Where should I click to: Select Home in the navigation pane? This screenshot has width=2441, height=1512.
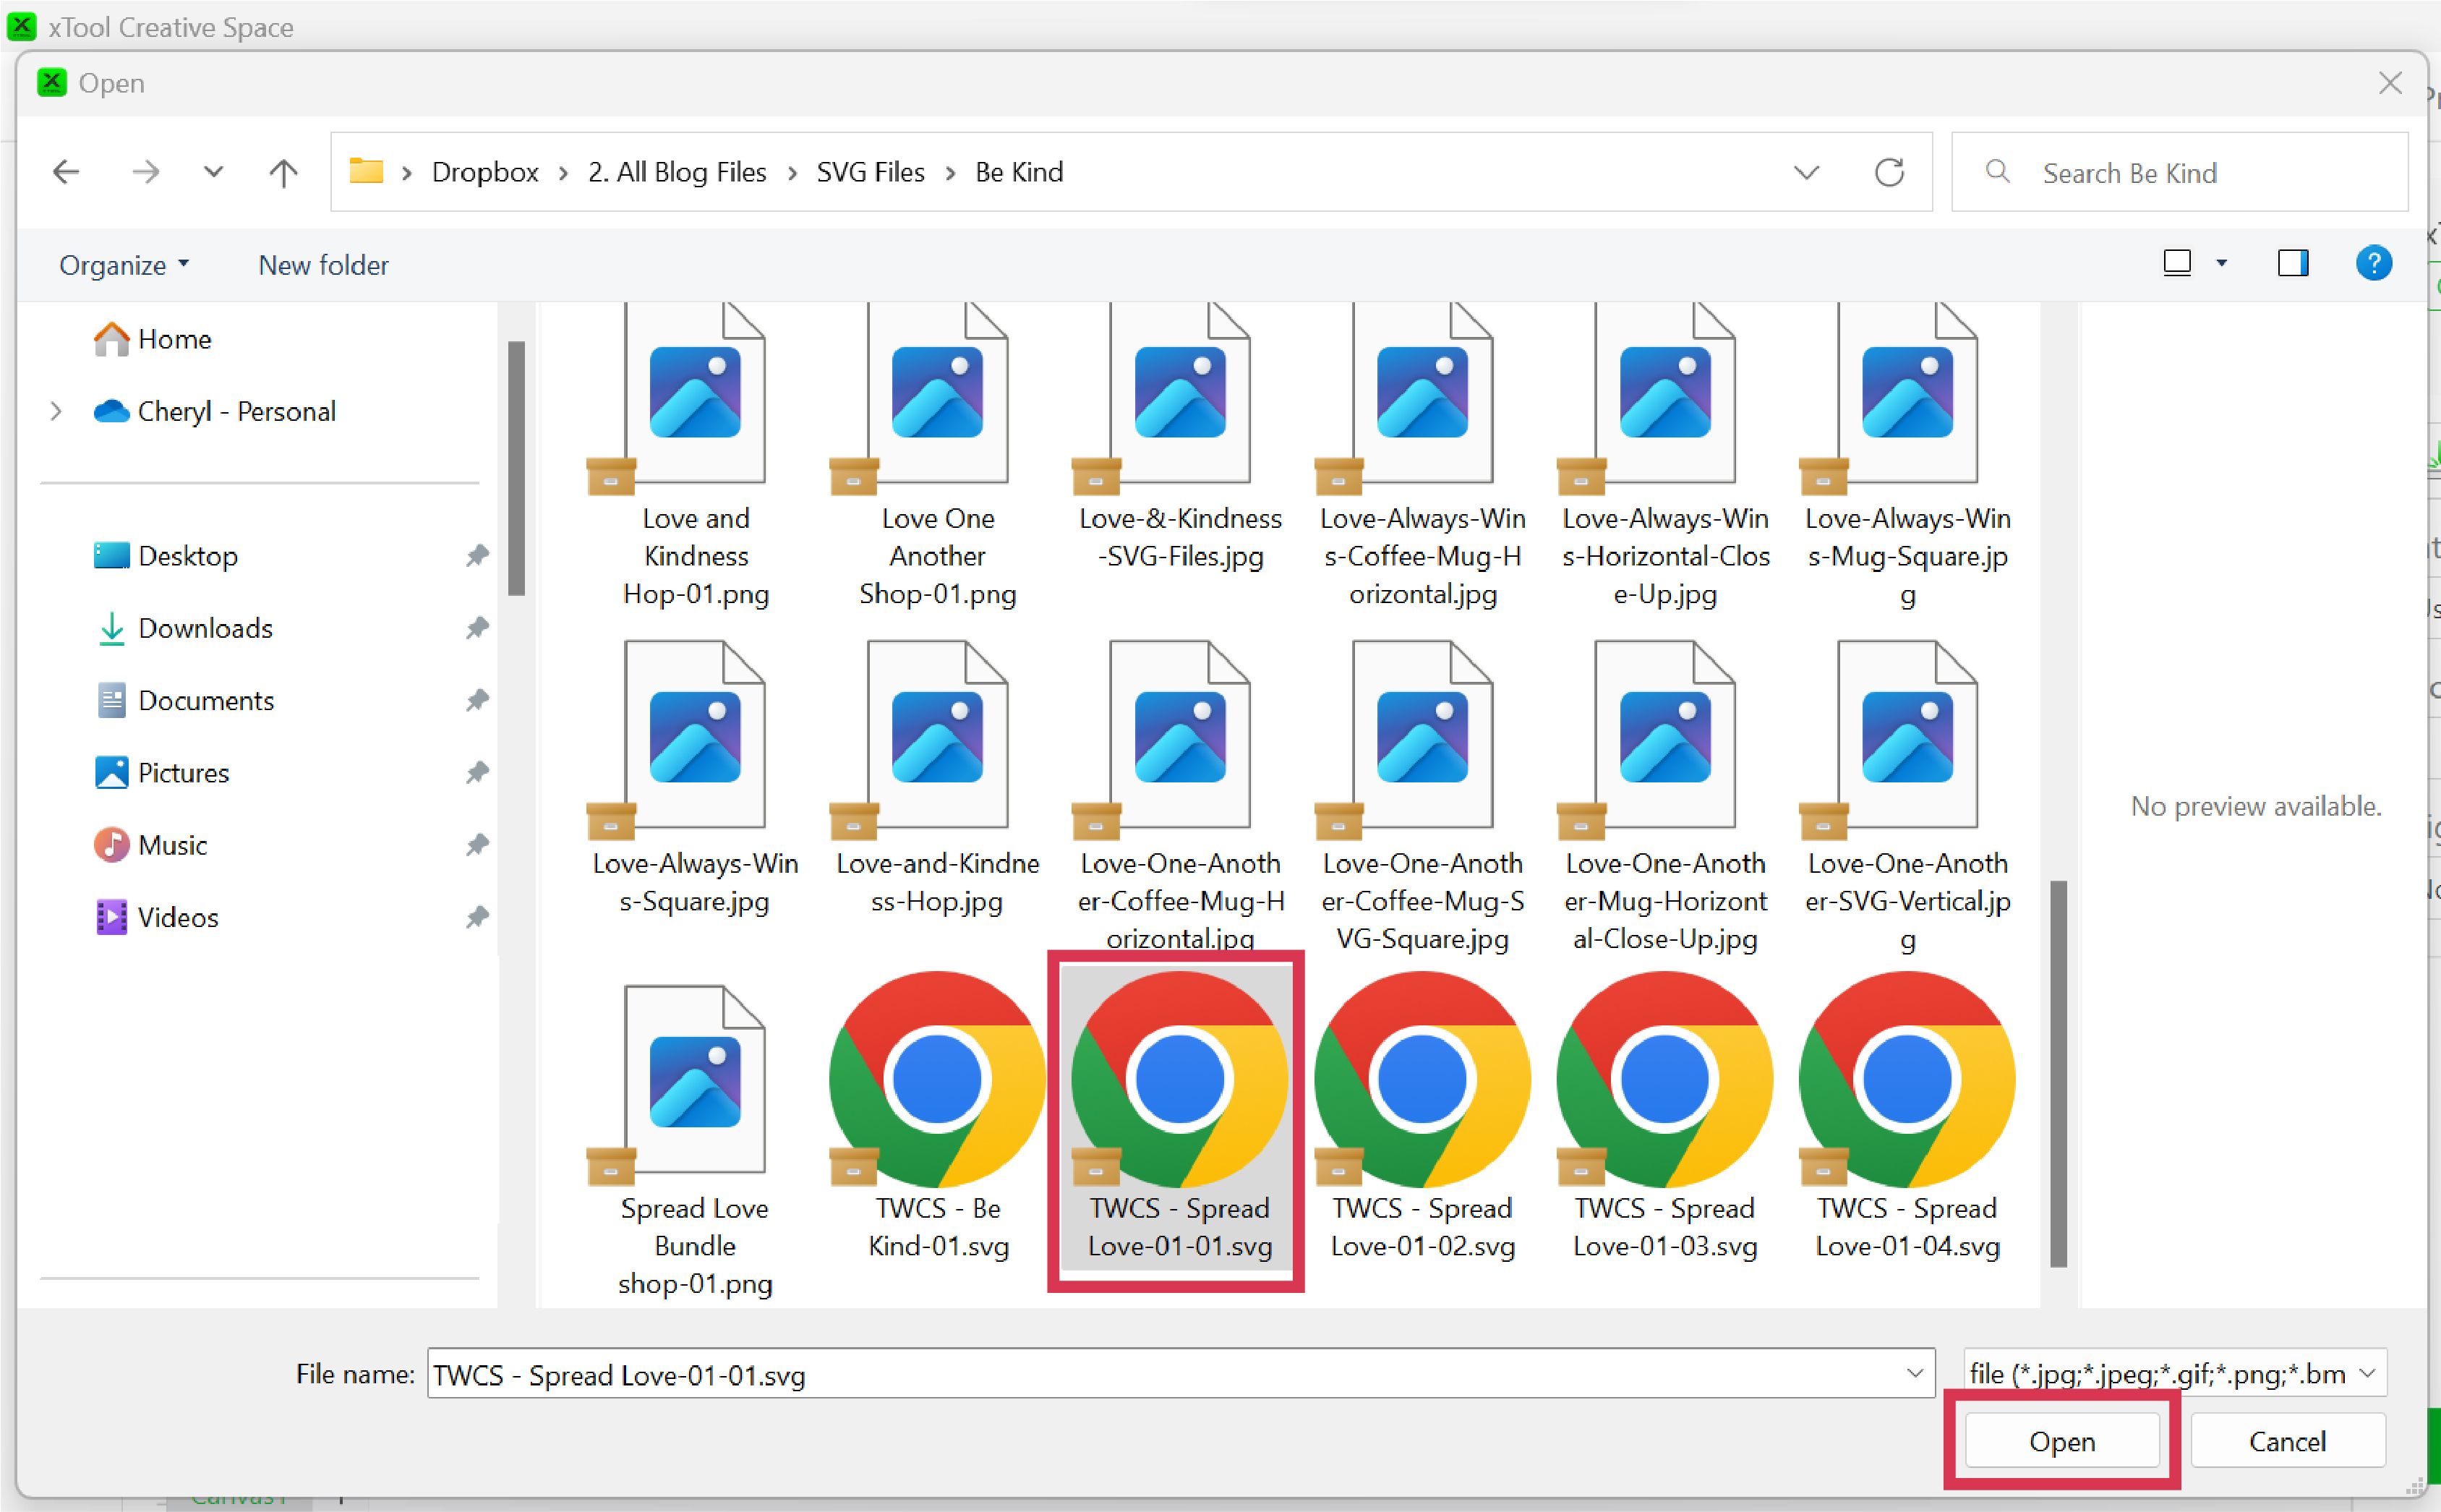[152, 339]
